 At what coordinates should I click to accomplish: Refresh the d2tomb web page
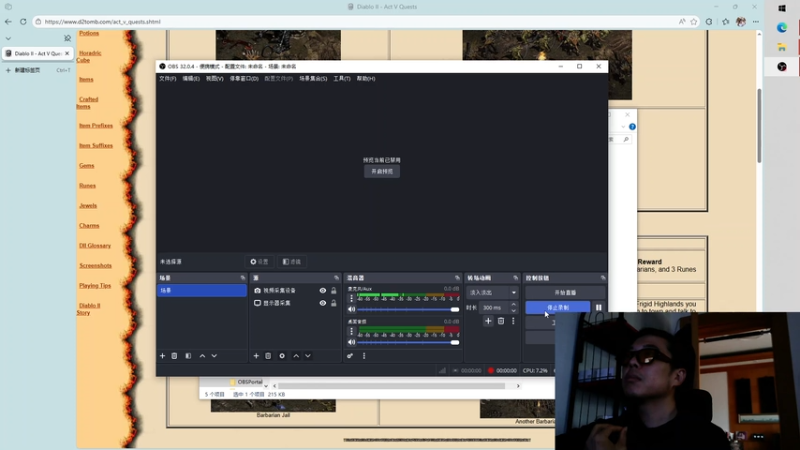click(x=23, y=21)
